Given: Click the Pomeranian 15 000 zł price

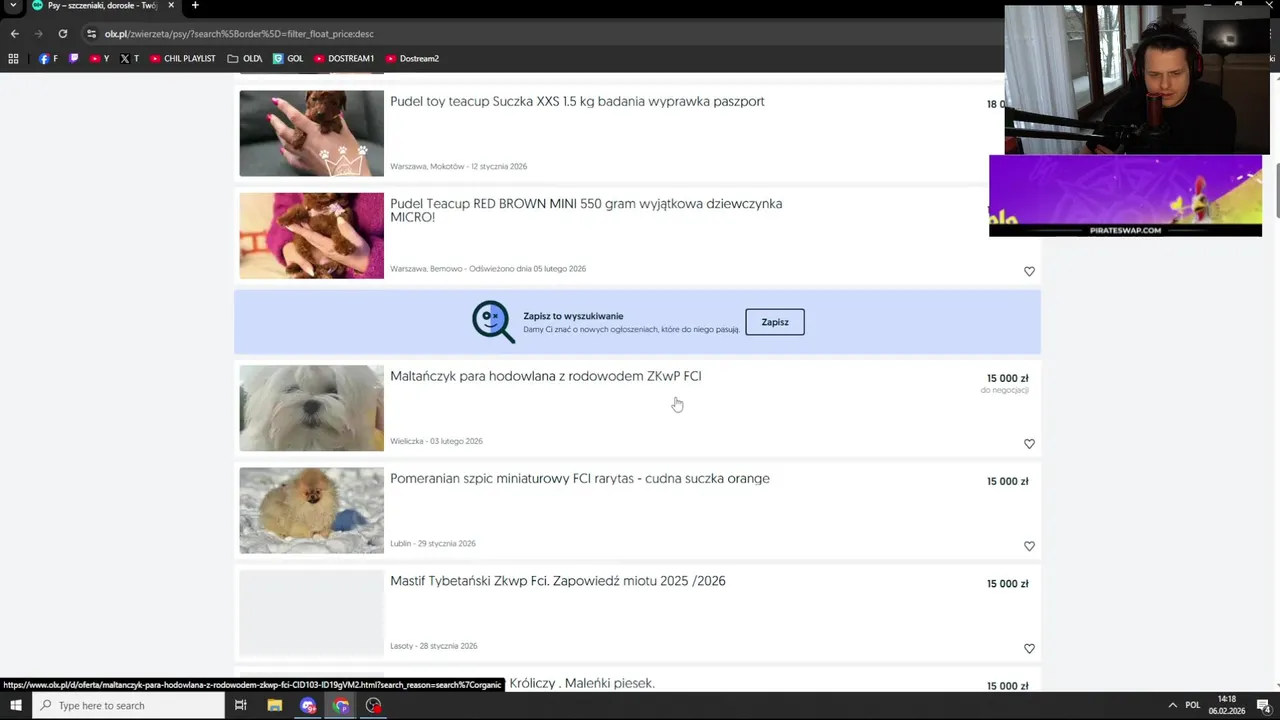Looking at the screenshot, I should [1007, 481].
